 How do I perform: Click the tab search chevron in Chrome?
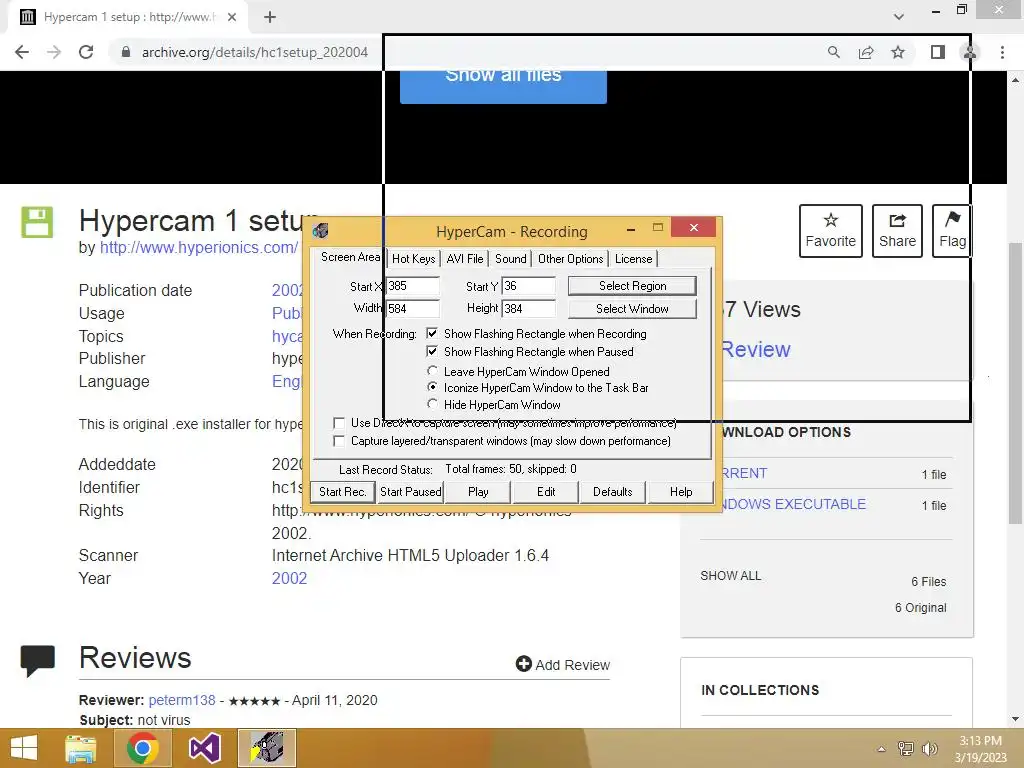pyautogui.click(x=899, y=17)
